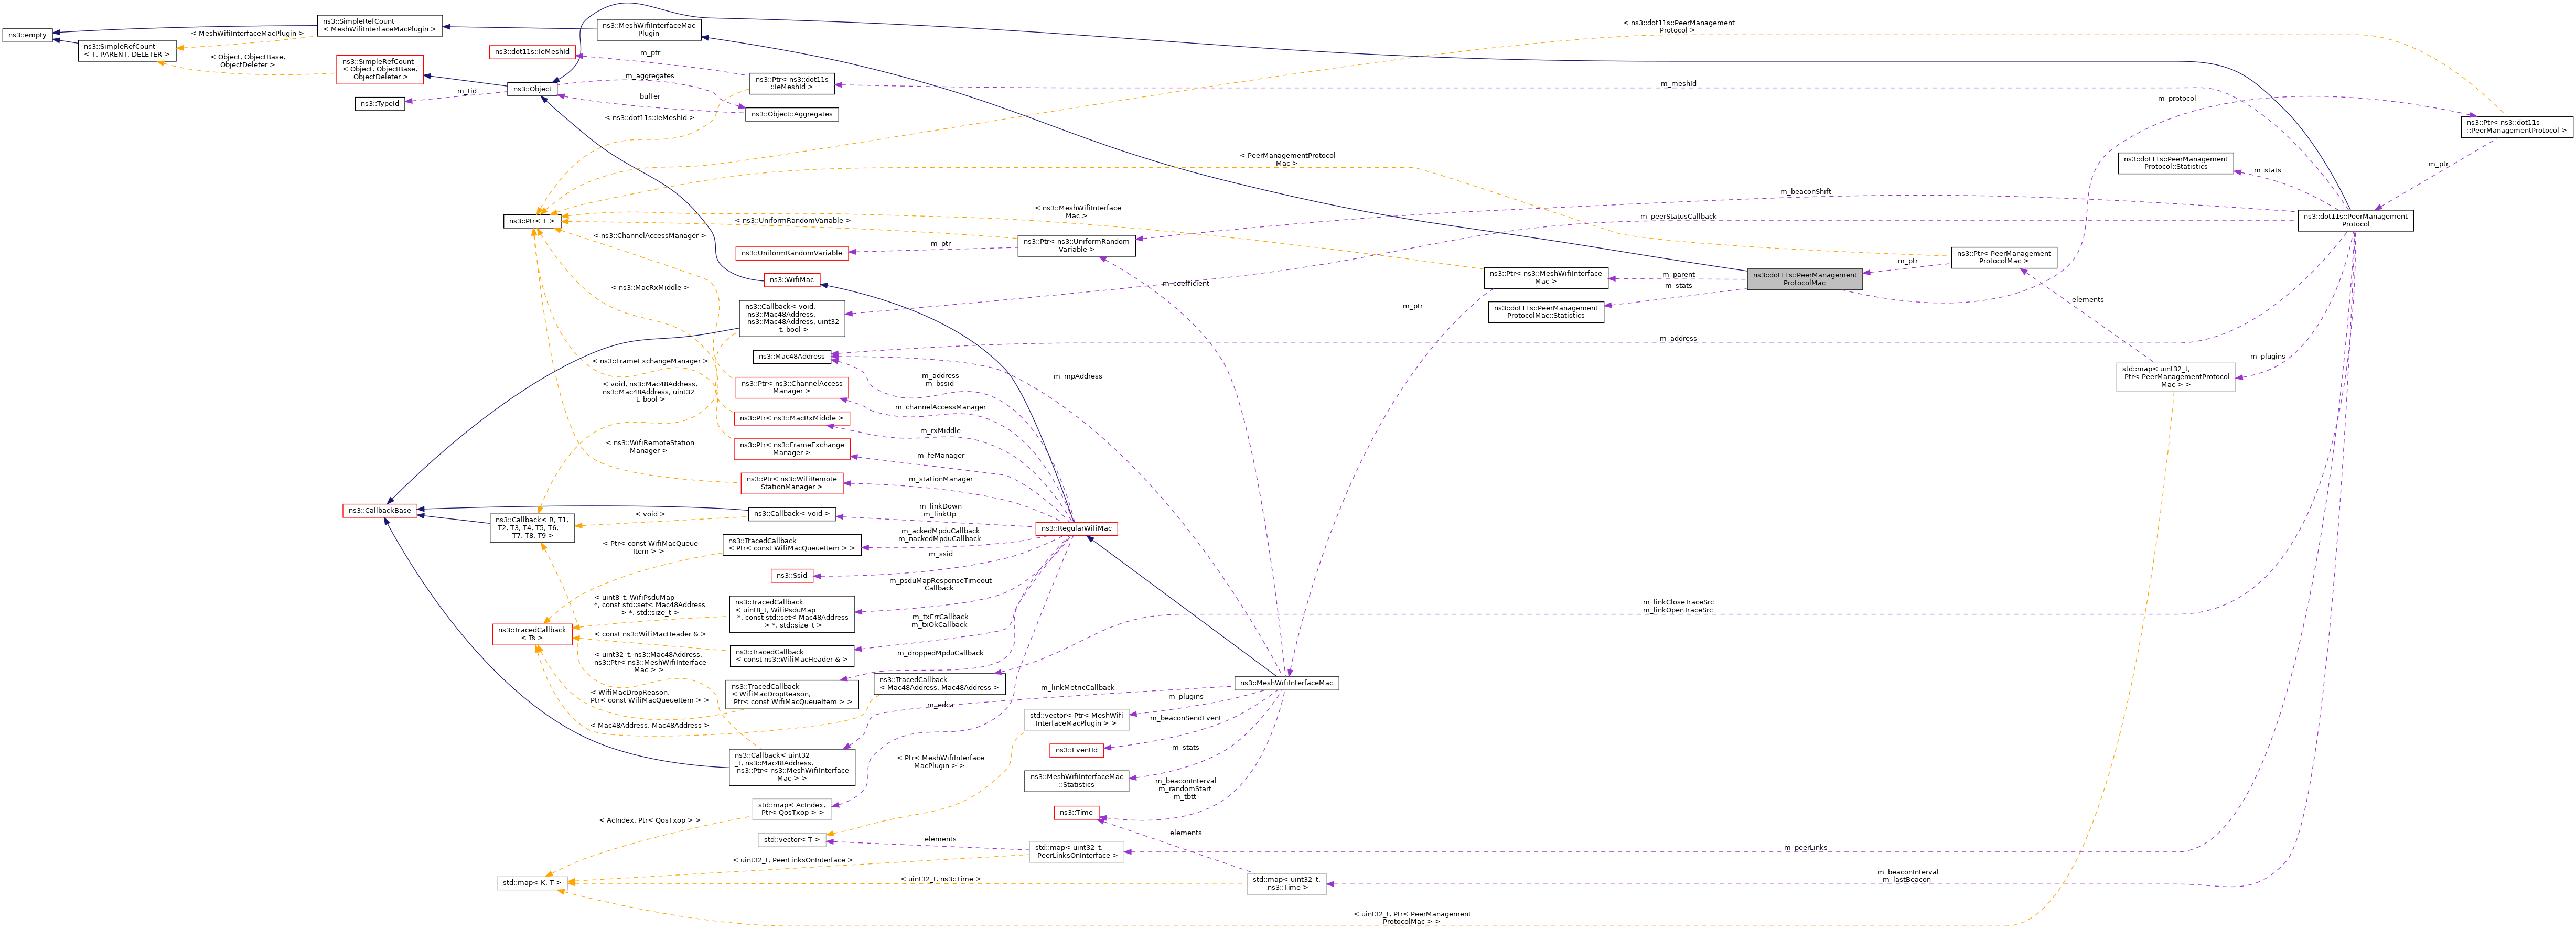Click the ns3::Object node
Viewport: 2576px width, 929px height.
(x=532, y=89)
